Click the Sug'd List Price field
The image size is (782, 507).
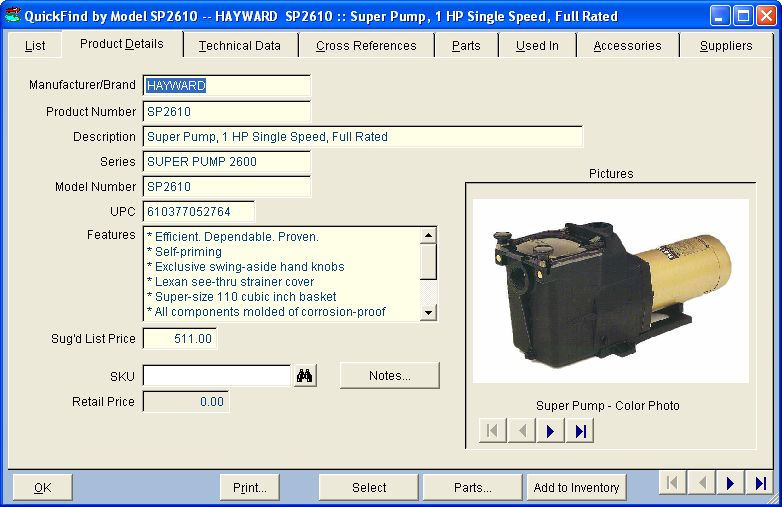pos(180,339)
